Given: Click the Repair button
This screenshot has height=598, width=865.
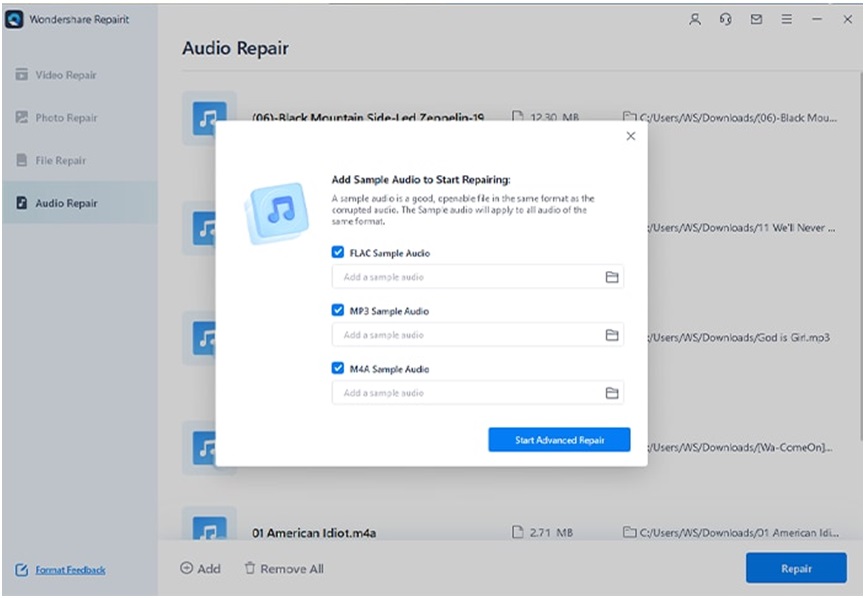Looking at the screenshot, I should (x=796, y=568).
